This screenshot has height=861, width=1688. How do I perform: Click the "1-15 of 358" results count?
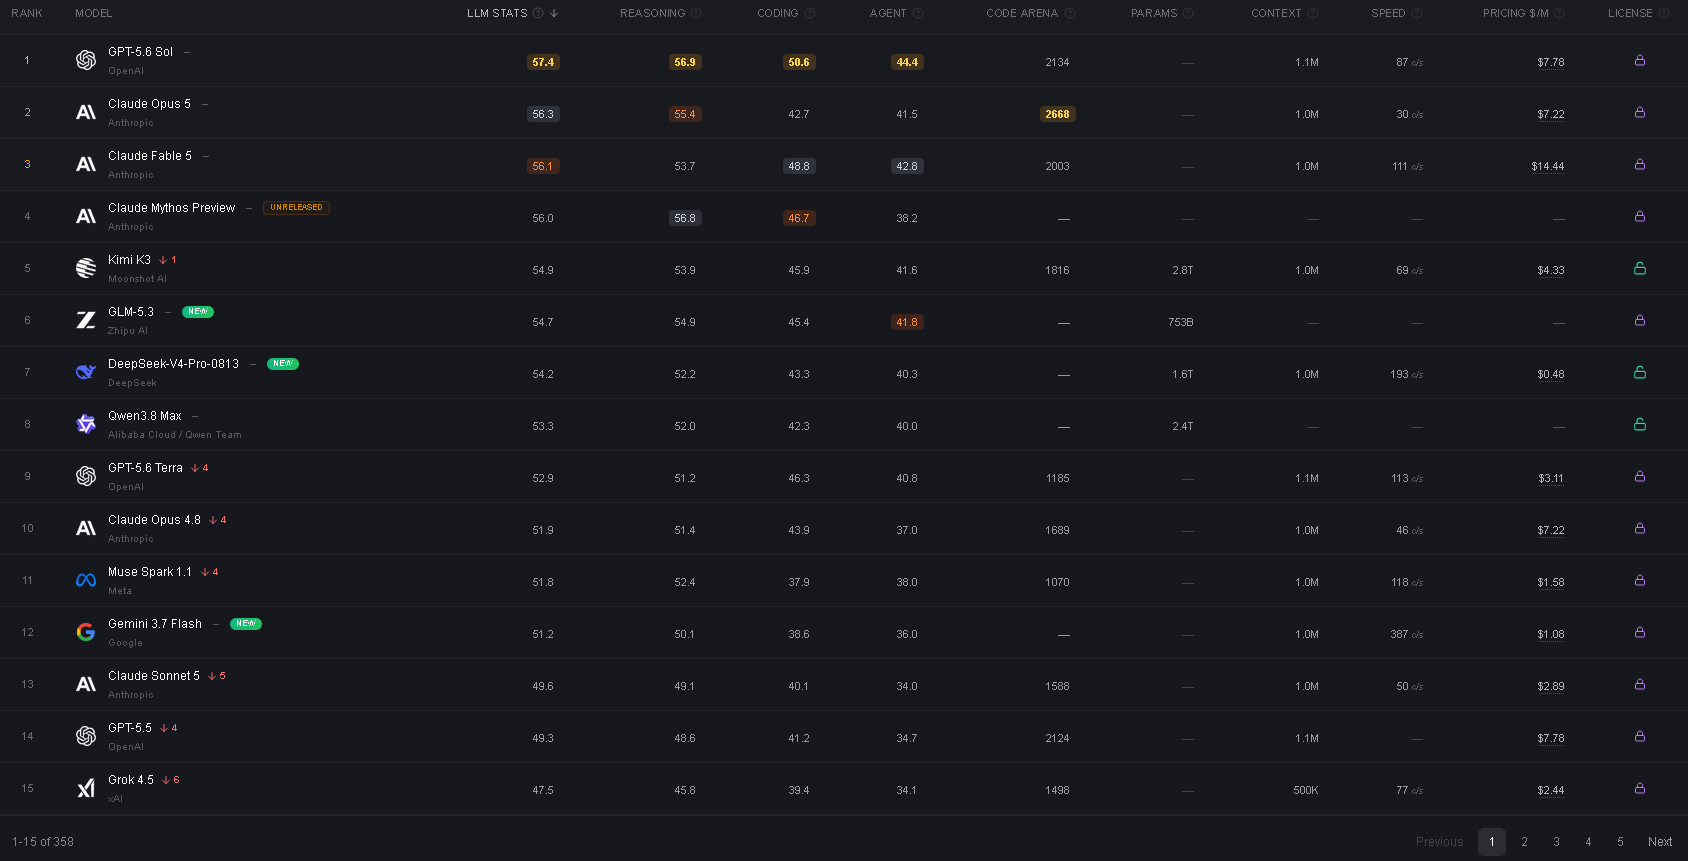click(43, 842)
